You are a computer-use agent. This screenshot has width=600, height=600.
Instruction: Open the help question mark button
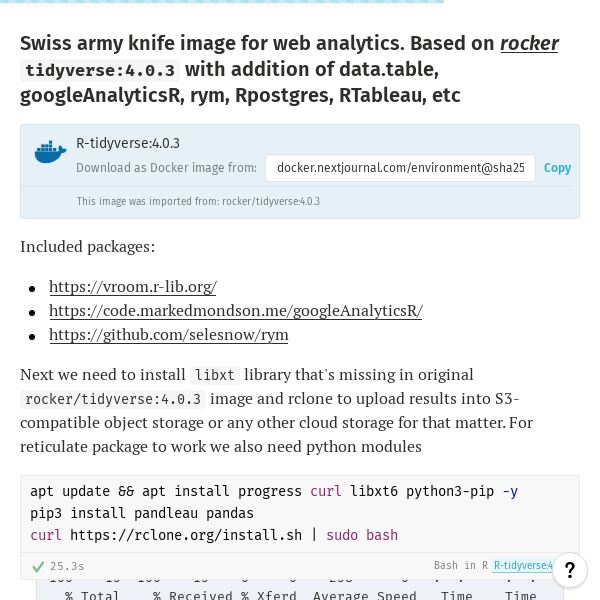(x=569, y=570)
